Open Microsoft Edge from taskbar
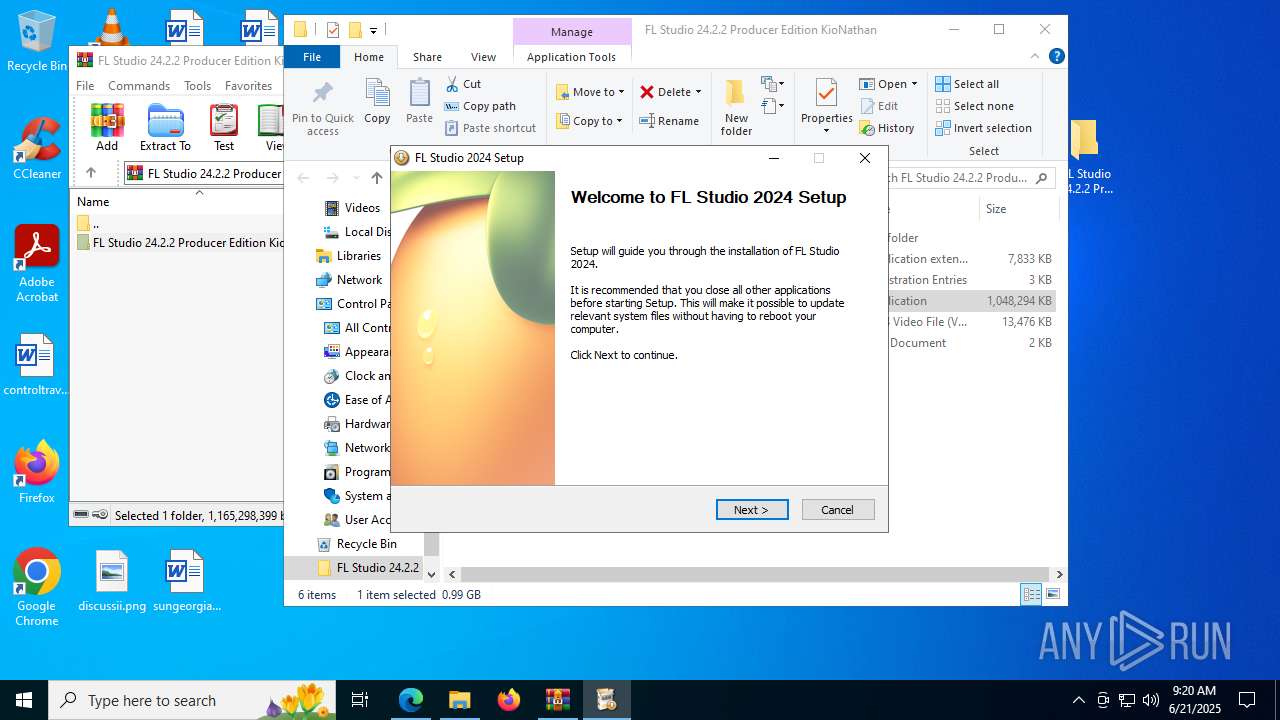 [x=411, y=700]
